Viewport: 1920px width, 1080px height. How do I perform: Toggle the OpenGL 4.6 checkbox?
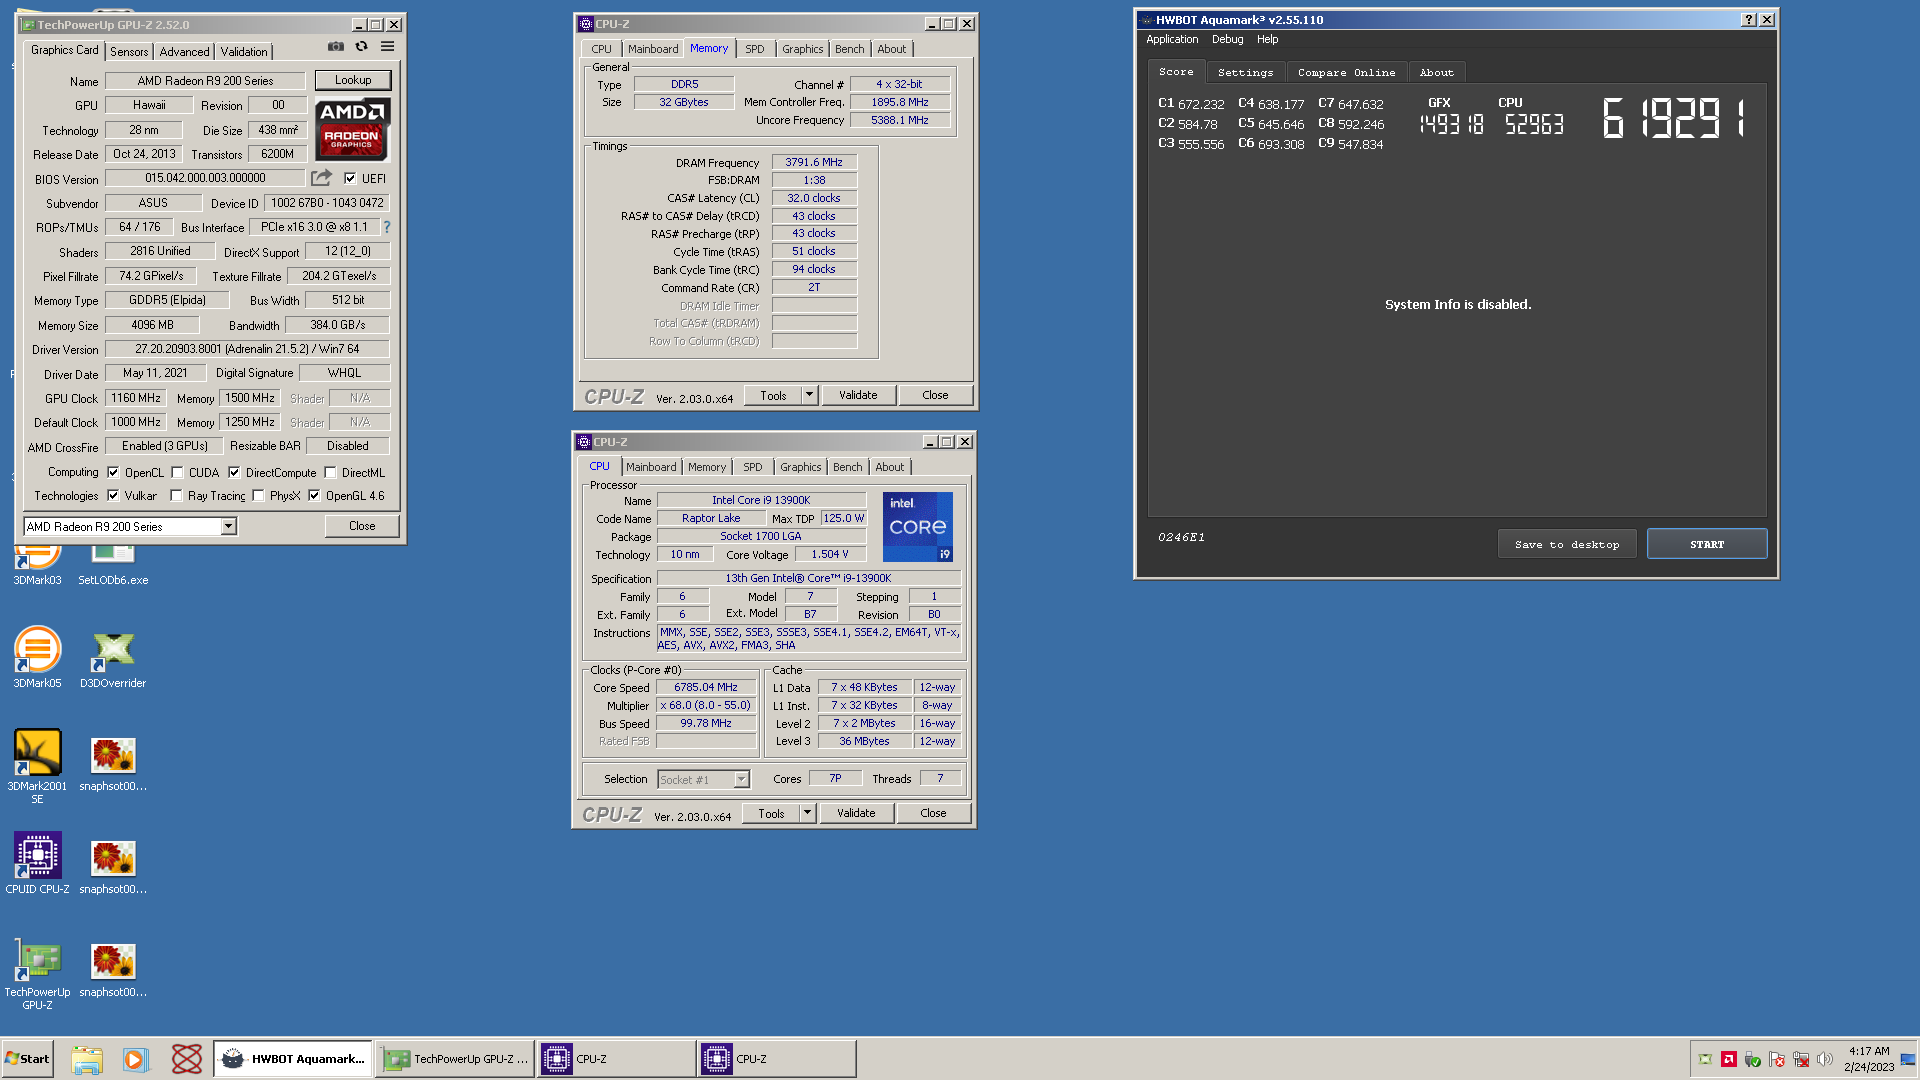[314, 496]
